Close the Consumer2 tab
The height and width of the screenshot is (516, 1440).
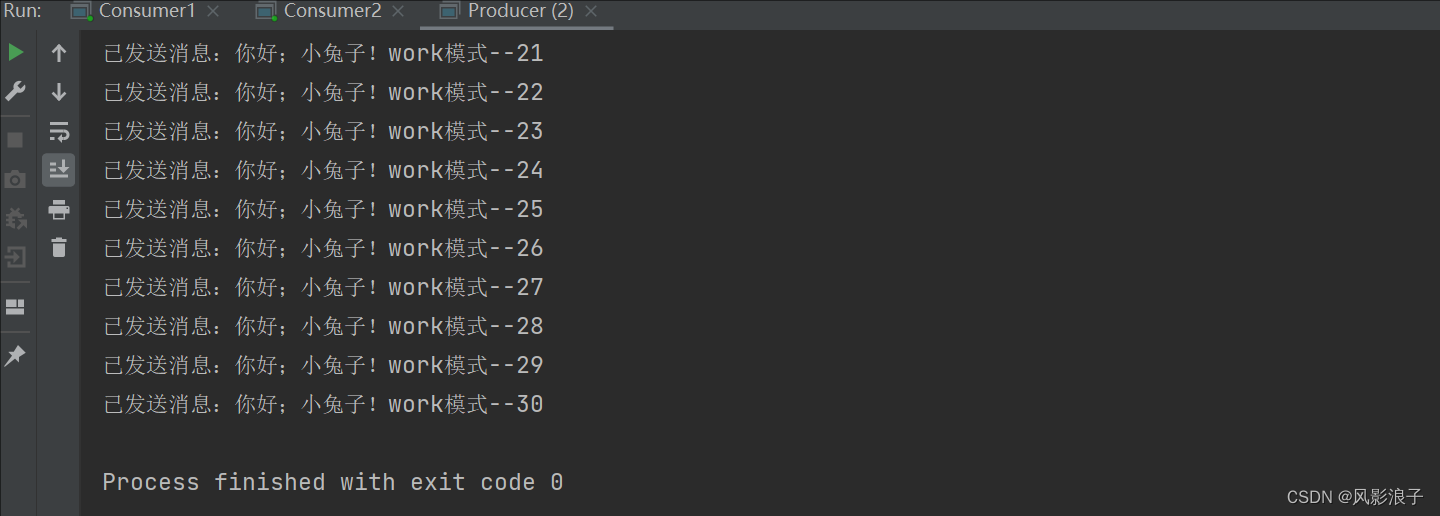tap(398, 12)
